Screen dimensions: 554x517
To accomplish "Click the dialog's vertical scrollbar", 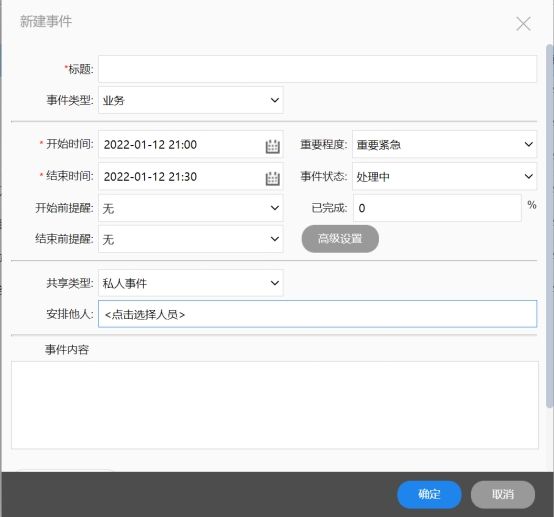I will click(550, 226).
